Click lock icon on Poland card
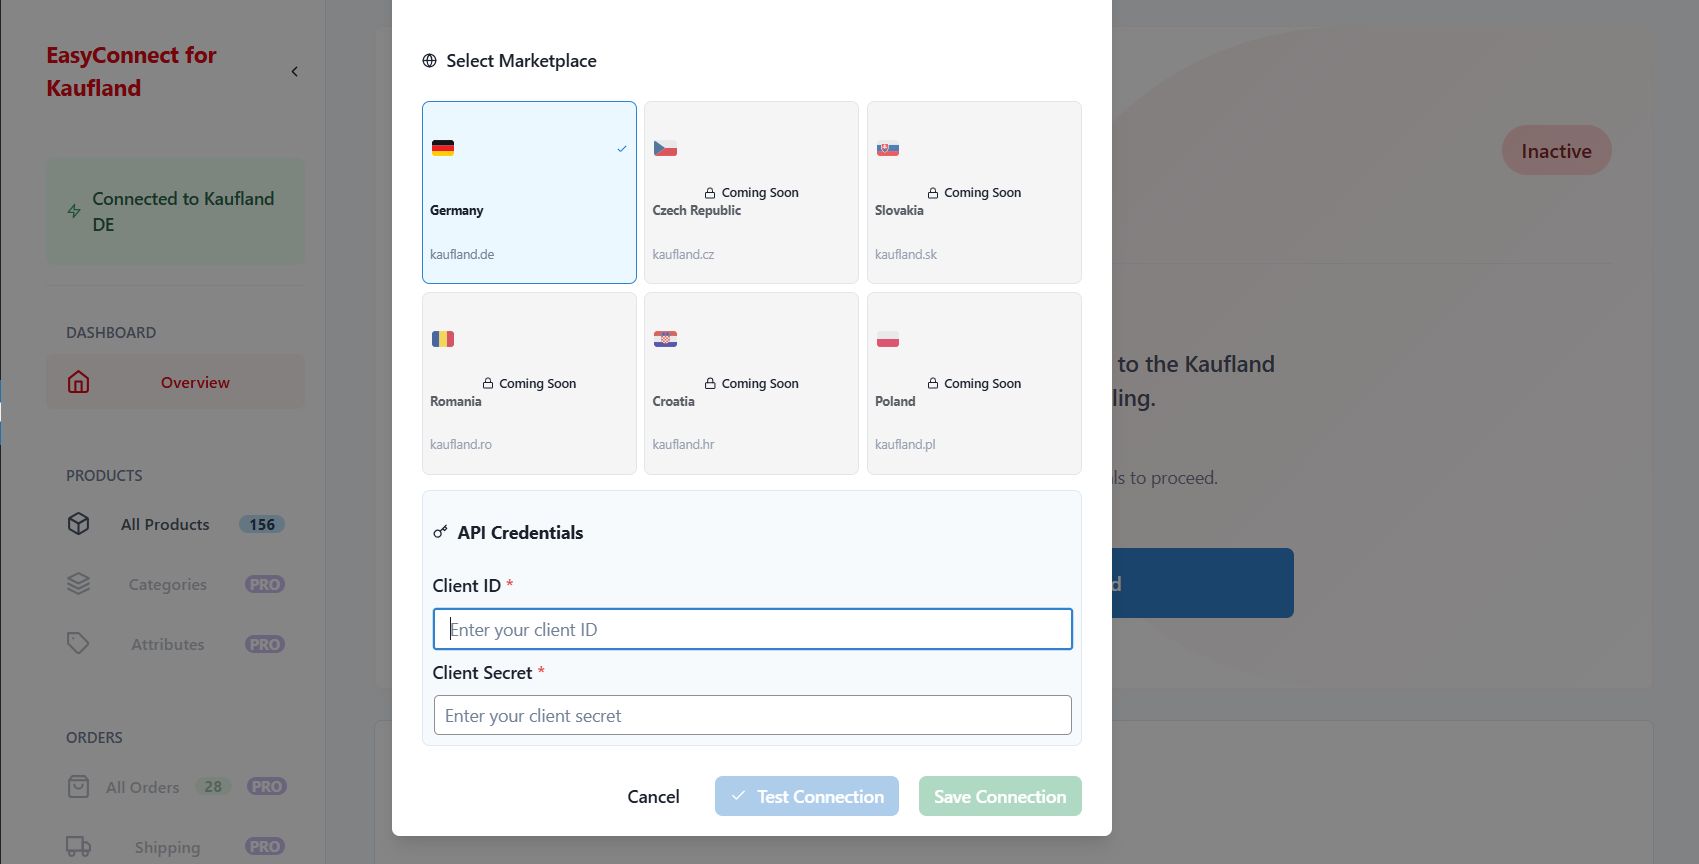 pos(933,384)
